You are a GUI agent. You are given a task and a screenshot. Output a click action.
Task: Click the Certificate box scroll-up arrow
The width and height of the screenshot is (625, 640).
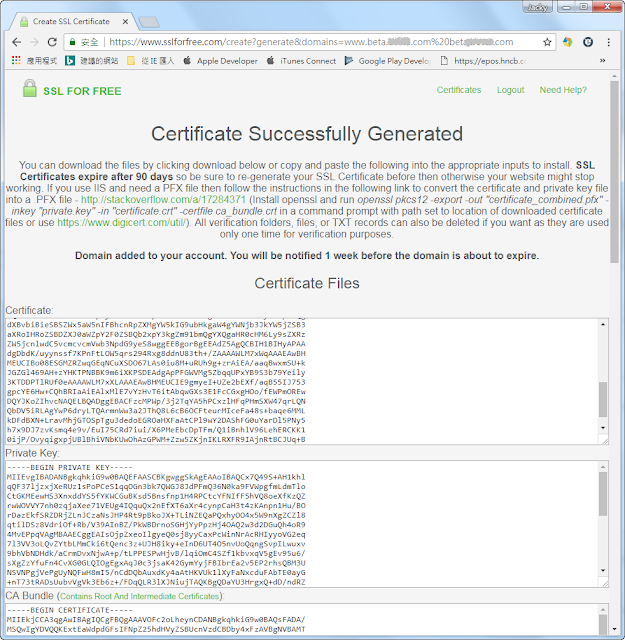603,324
